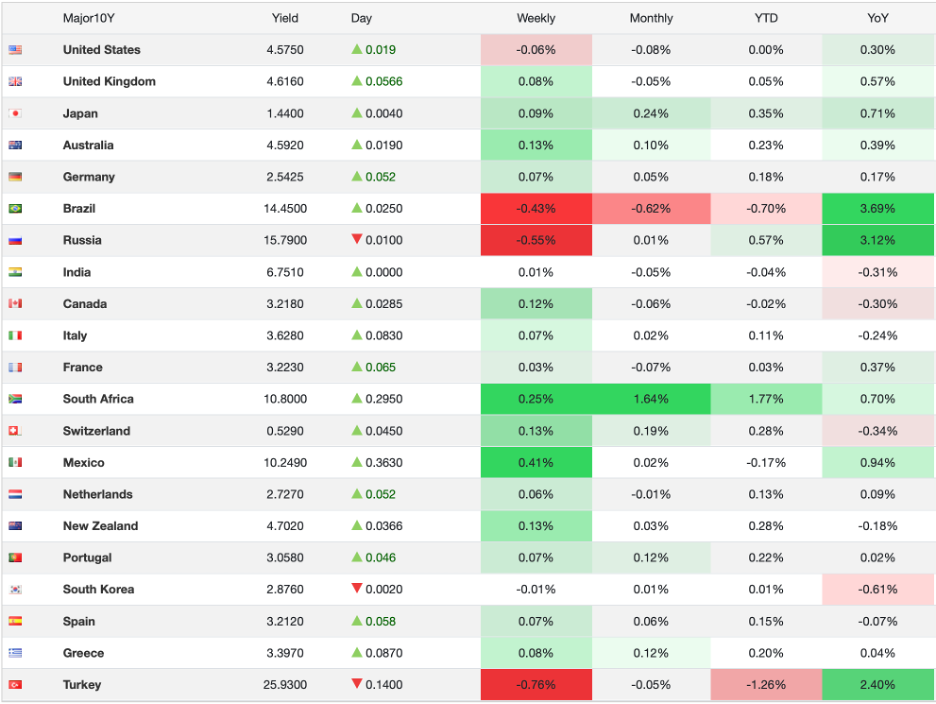Sort by the YoY column header

click(x=878, y=18)
